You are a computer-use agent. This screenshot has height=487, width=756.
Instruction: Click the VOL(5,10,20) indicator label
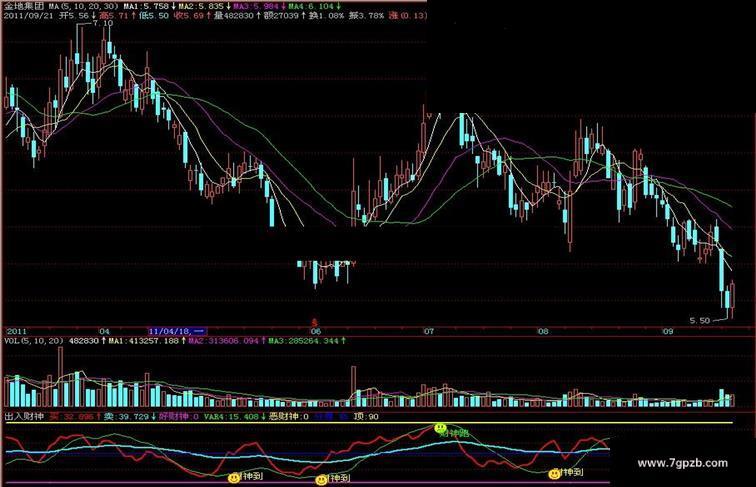click(x=34, y=341)
